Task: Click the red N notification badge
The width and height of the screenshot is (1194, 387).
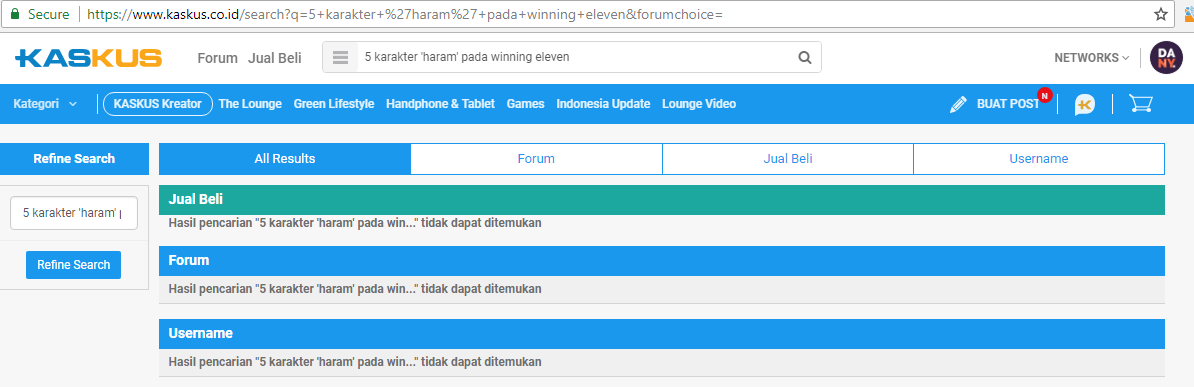Action: coord(1045,95)
